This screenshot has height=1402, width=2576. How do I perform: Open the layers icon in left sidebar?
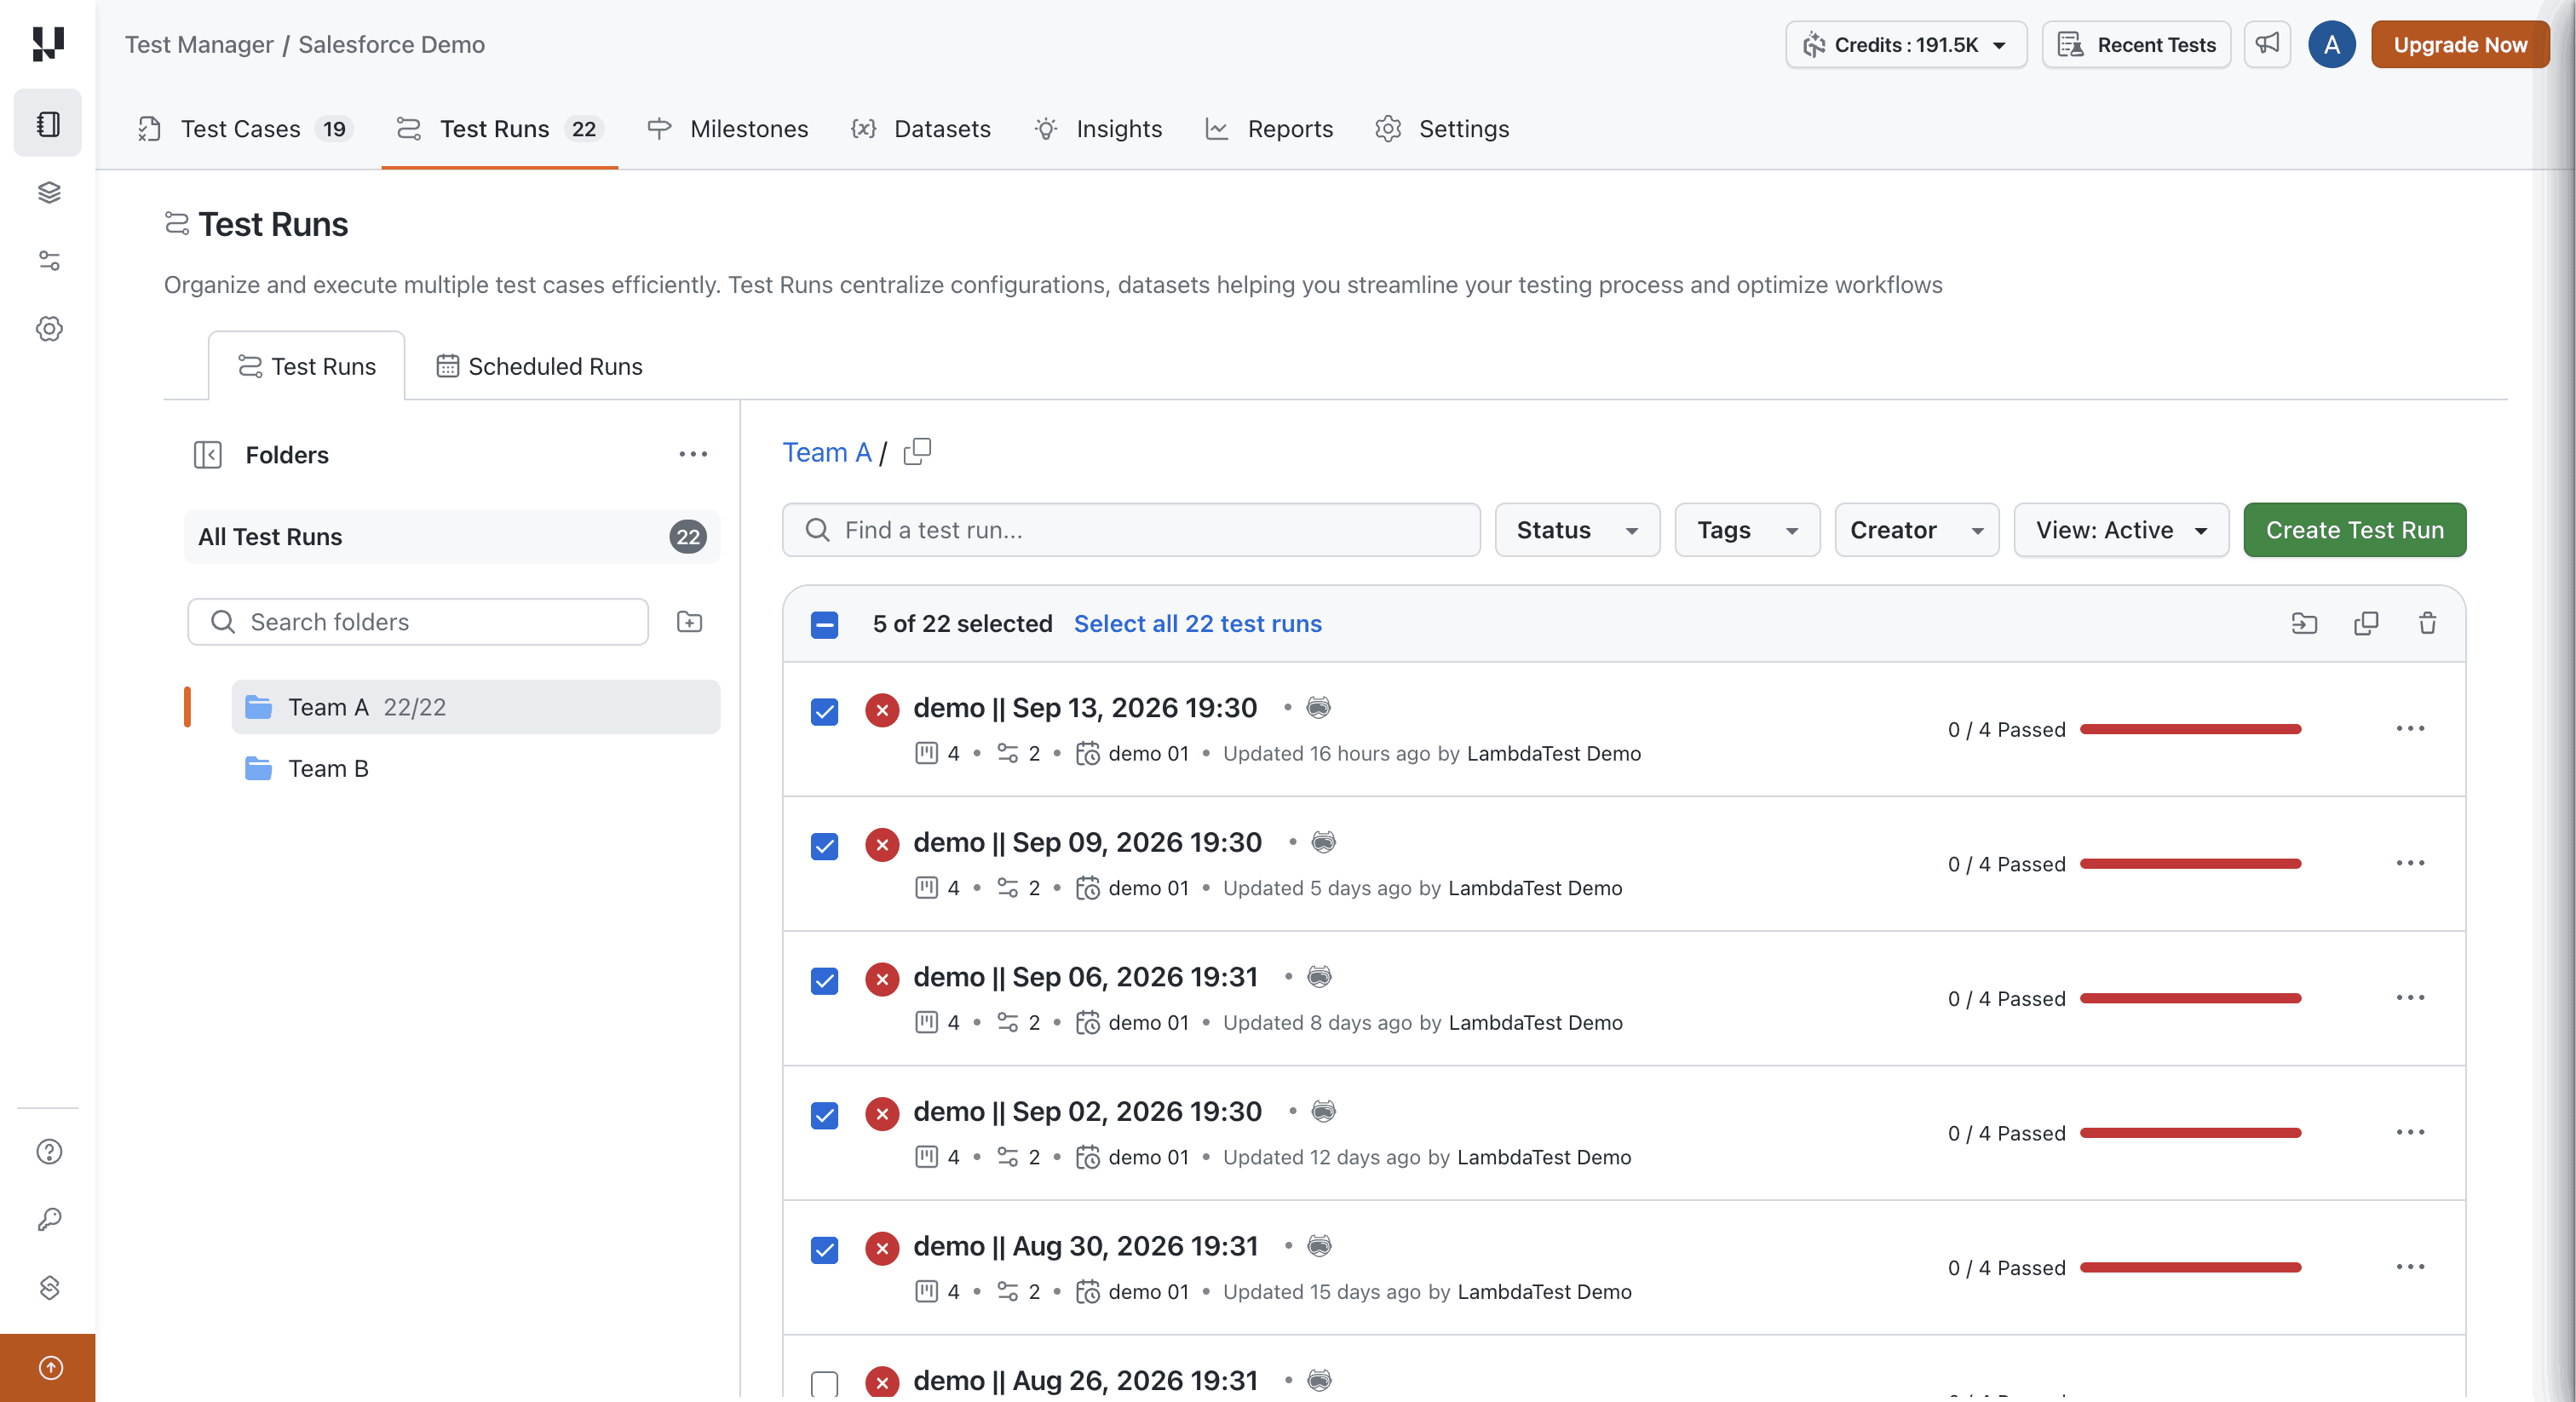coord(49,192)
